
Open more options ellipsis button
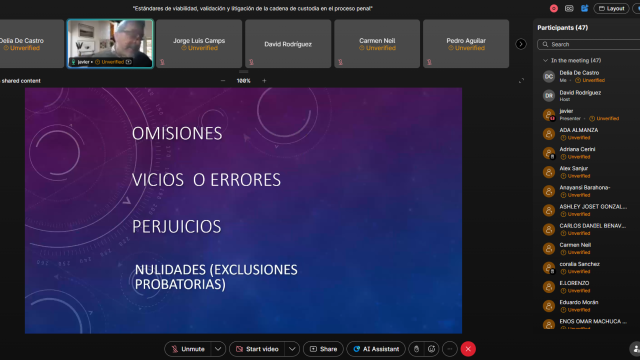point(450,349)
